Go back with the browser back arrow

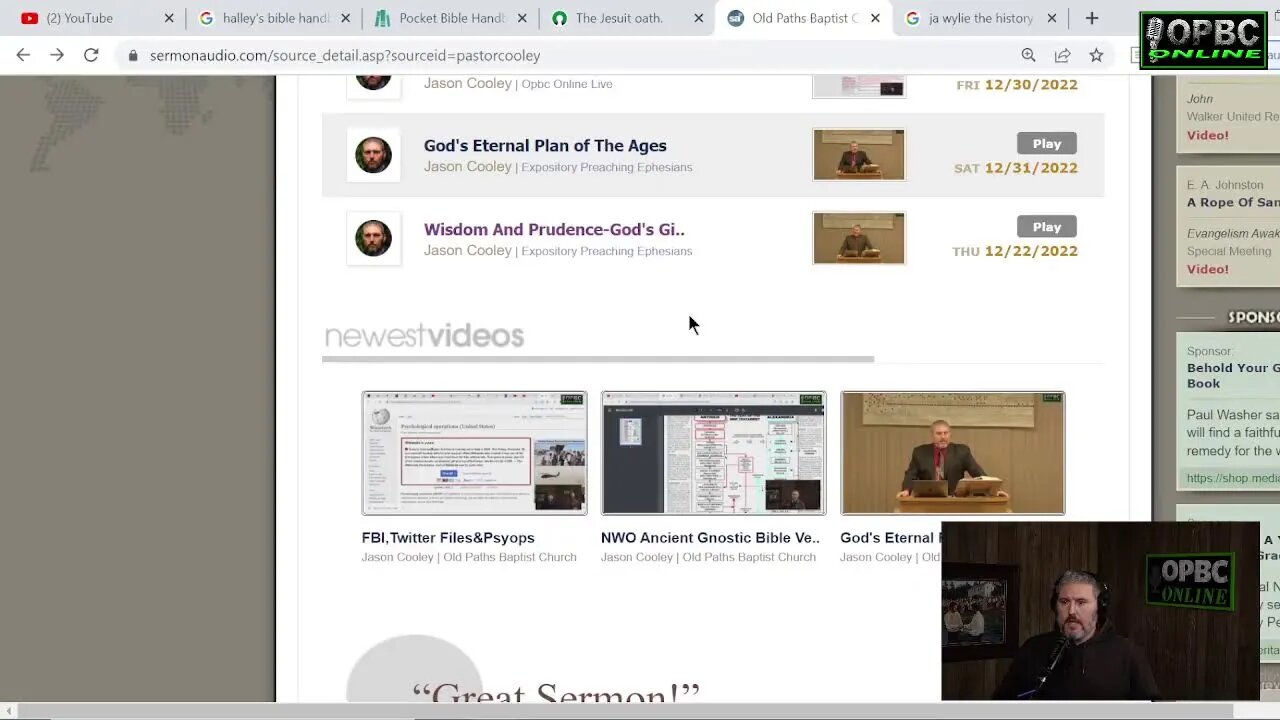[x=23, y=55]
